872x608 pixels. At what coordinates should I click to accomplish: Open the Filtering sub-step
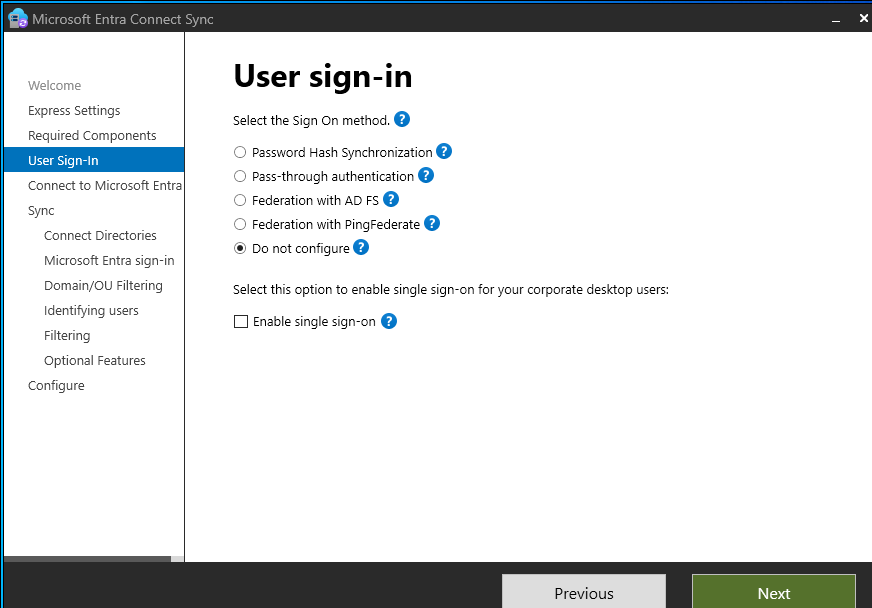pos(67,335)
